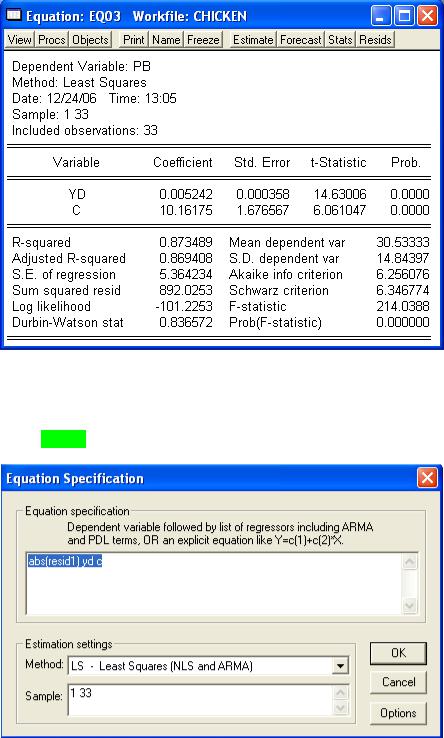Image resolution: width=444 pixels, height=738 pixels.
Task: Click the equation text scrollbar up arrow
Action: coord(409,562)
